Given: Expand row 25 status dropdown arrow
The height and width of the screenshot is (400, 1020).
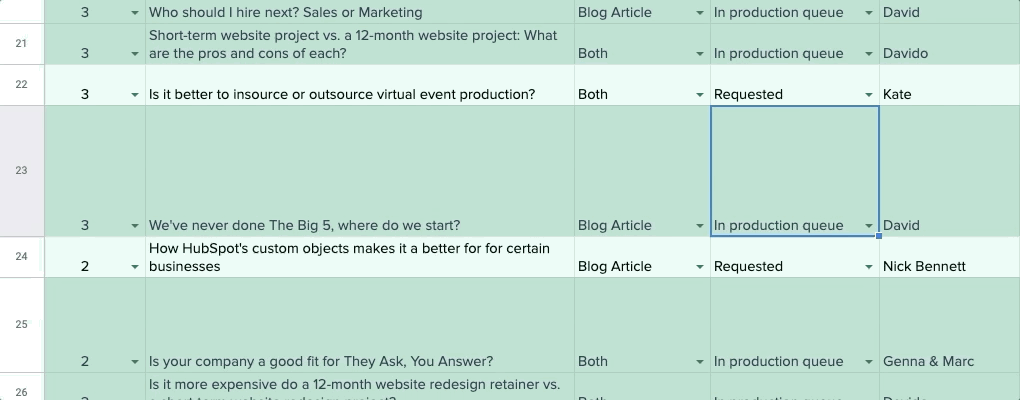Looking at the screenshot, I should [x=868, y=362].
